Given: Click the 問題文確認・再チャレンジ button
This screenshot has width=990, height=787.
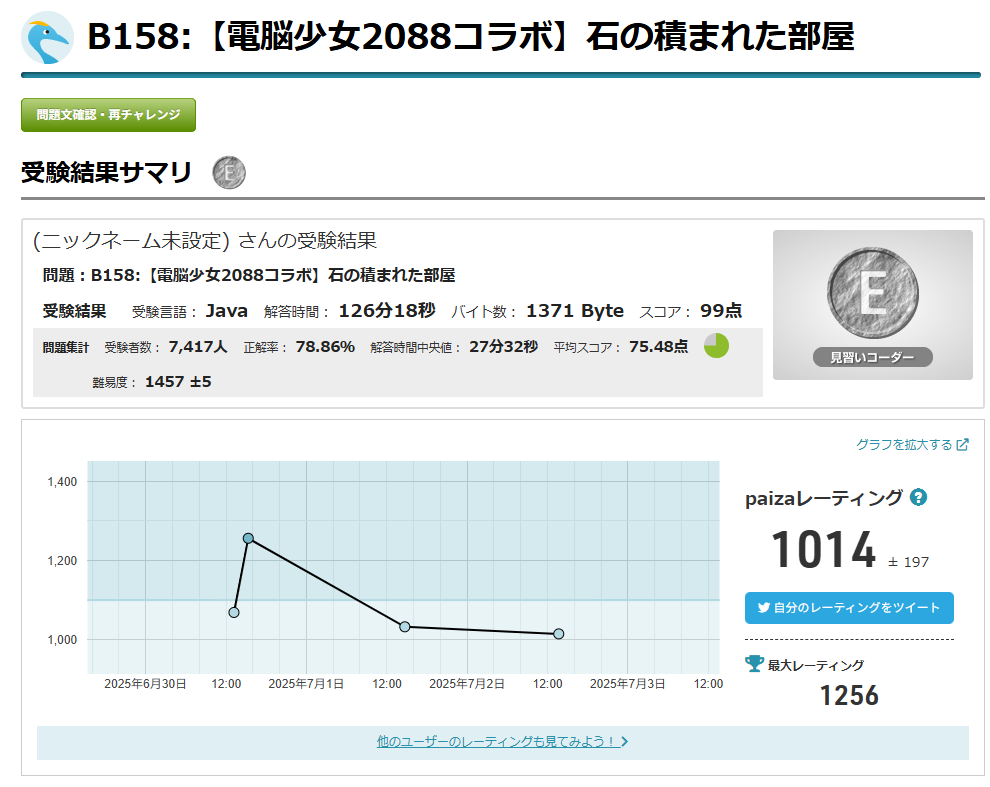Looking at the screenshot, I should [108, 115].
